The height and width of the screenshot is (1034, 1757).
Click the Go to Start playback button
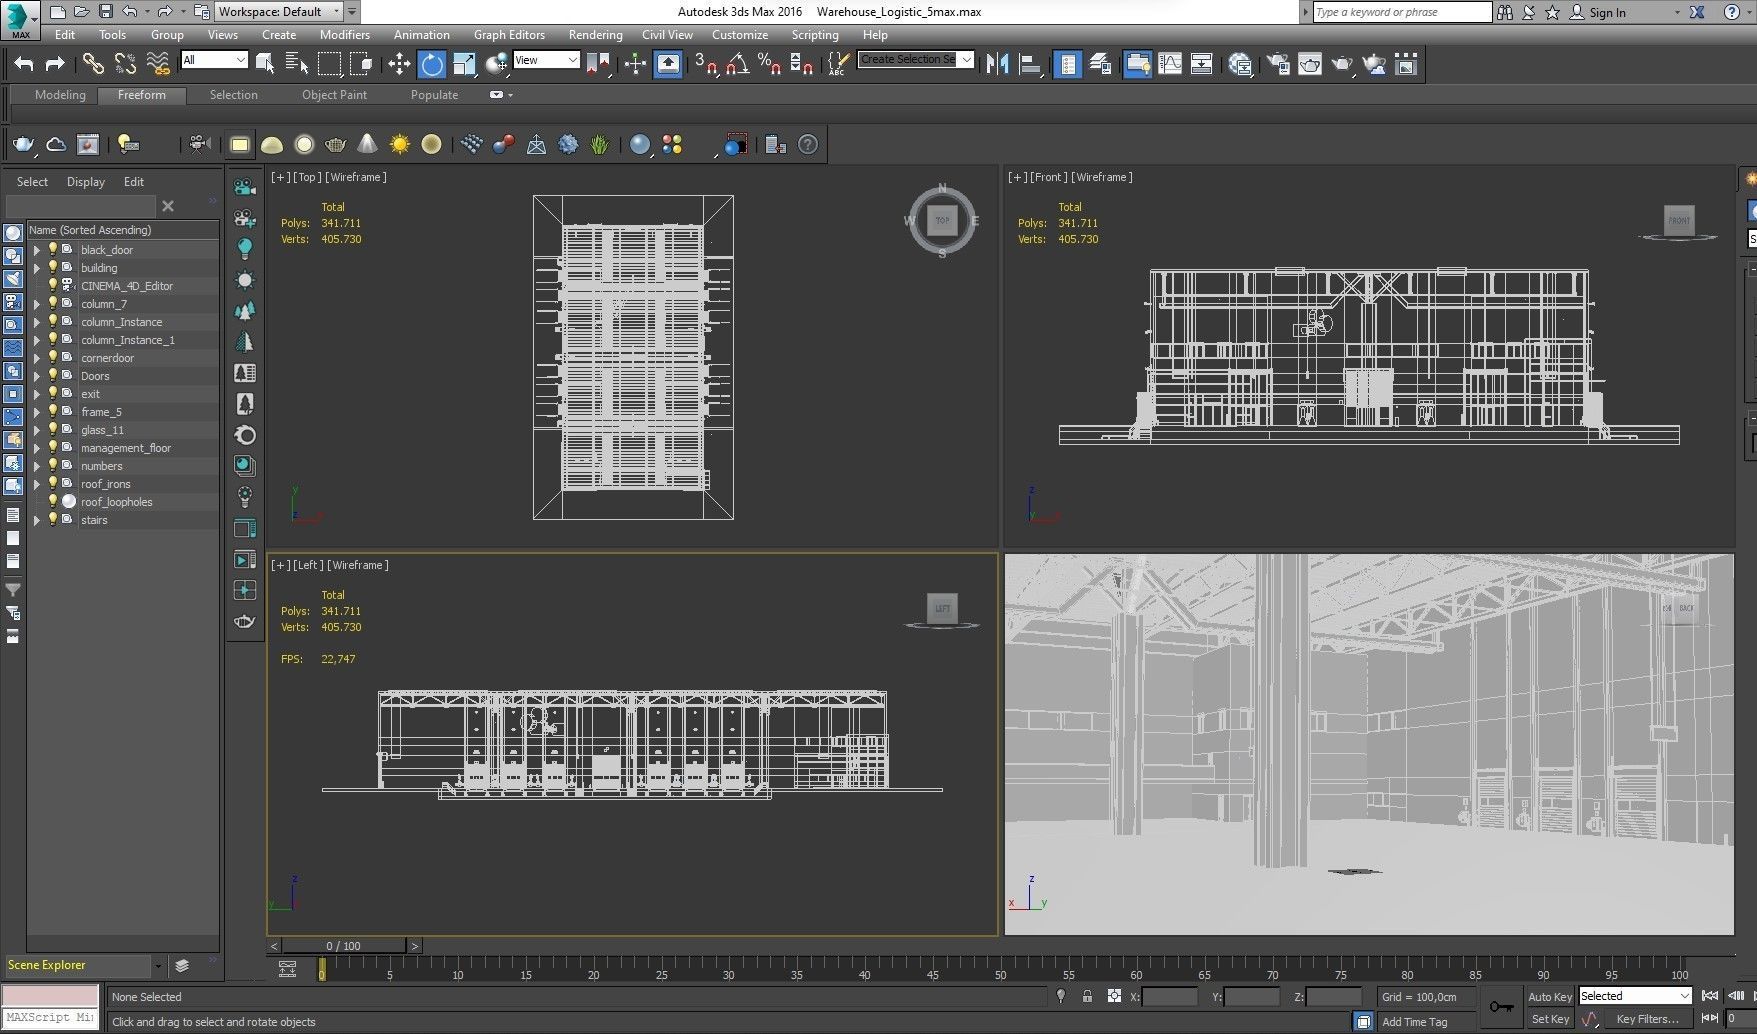click(x=1710, y=996)
